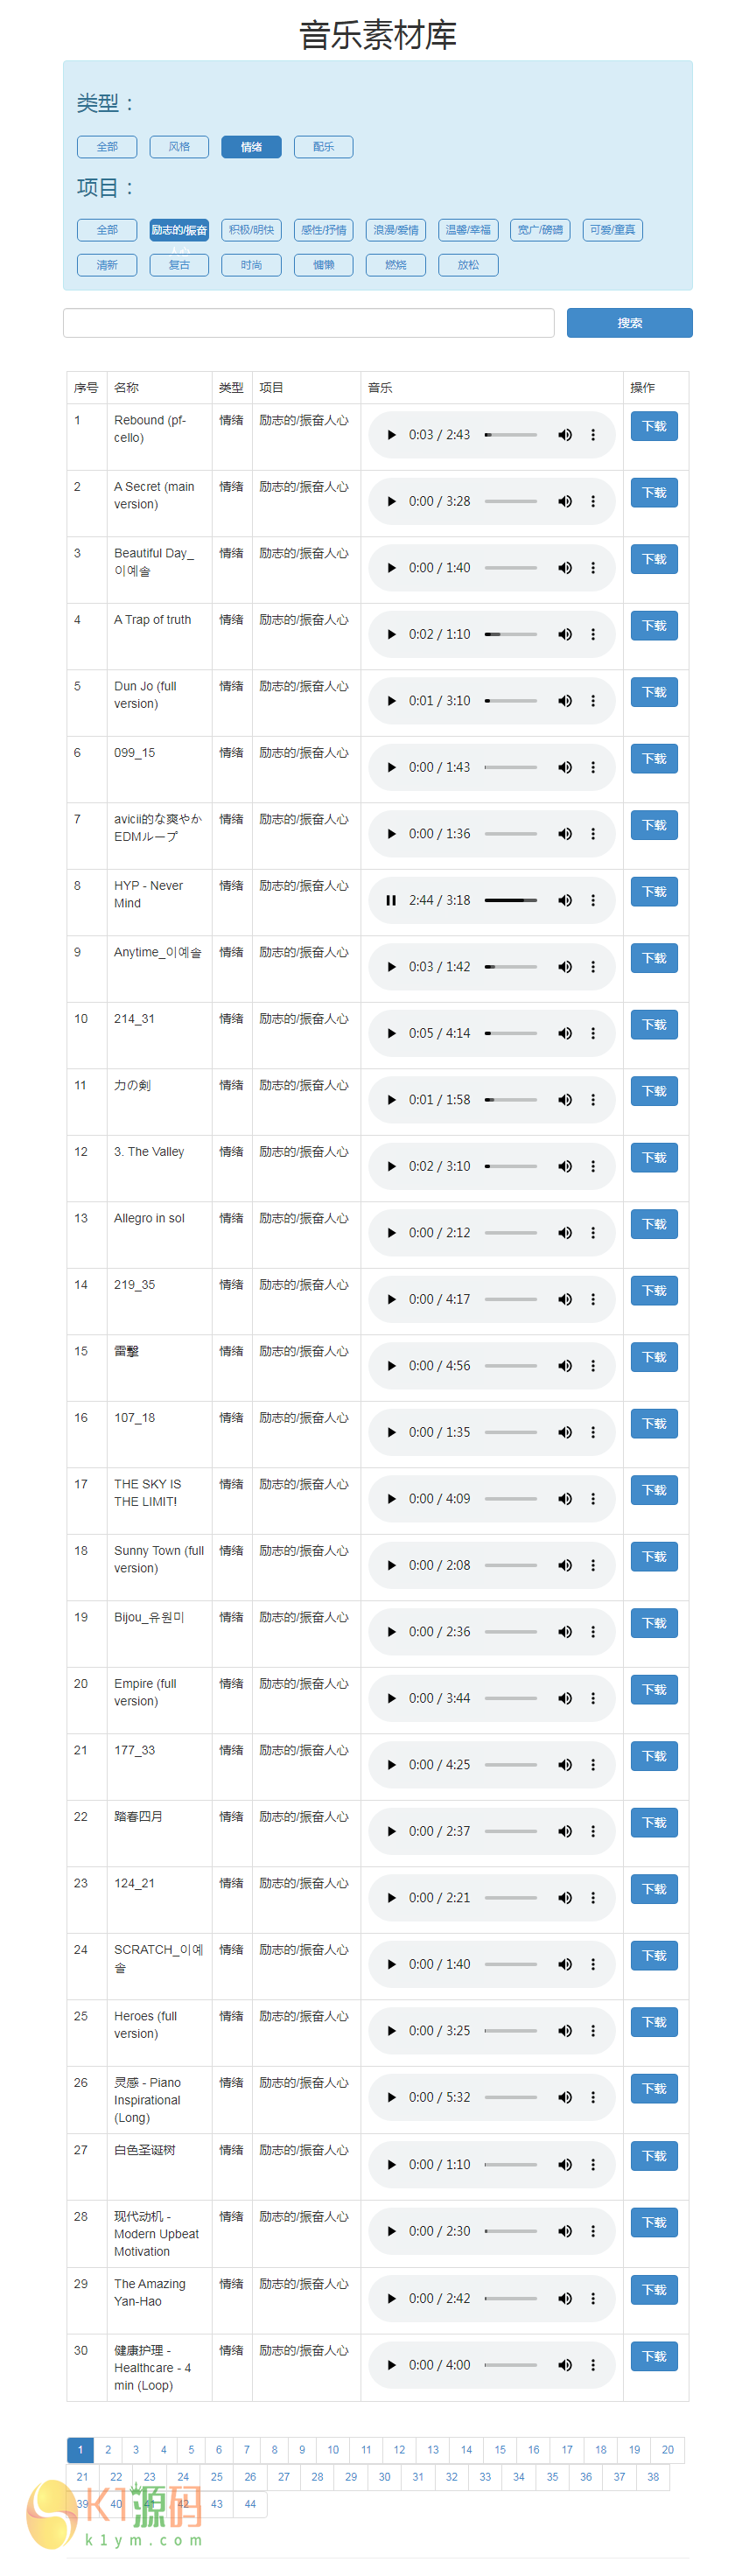Go to page 20 of results
The image size is (756, 2576).
tap(668, 2450)
